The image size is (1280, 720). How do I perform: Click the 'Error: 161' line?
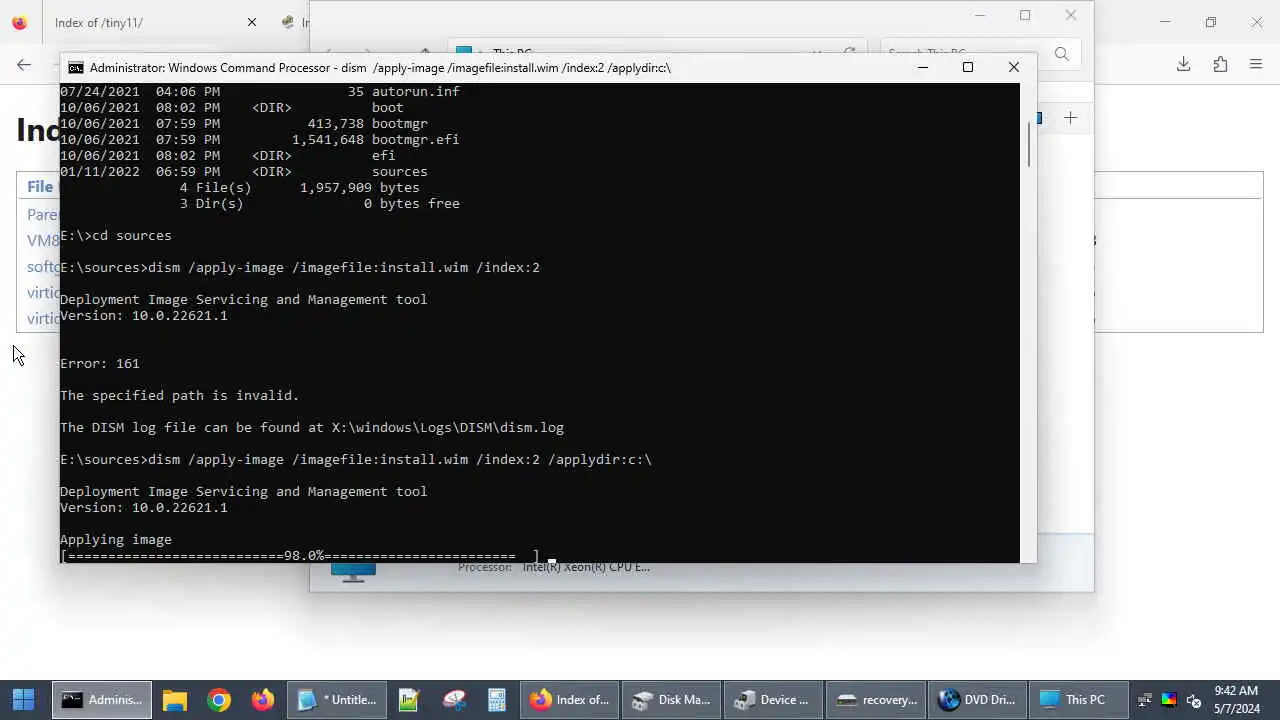click(x=100, y=364)
